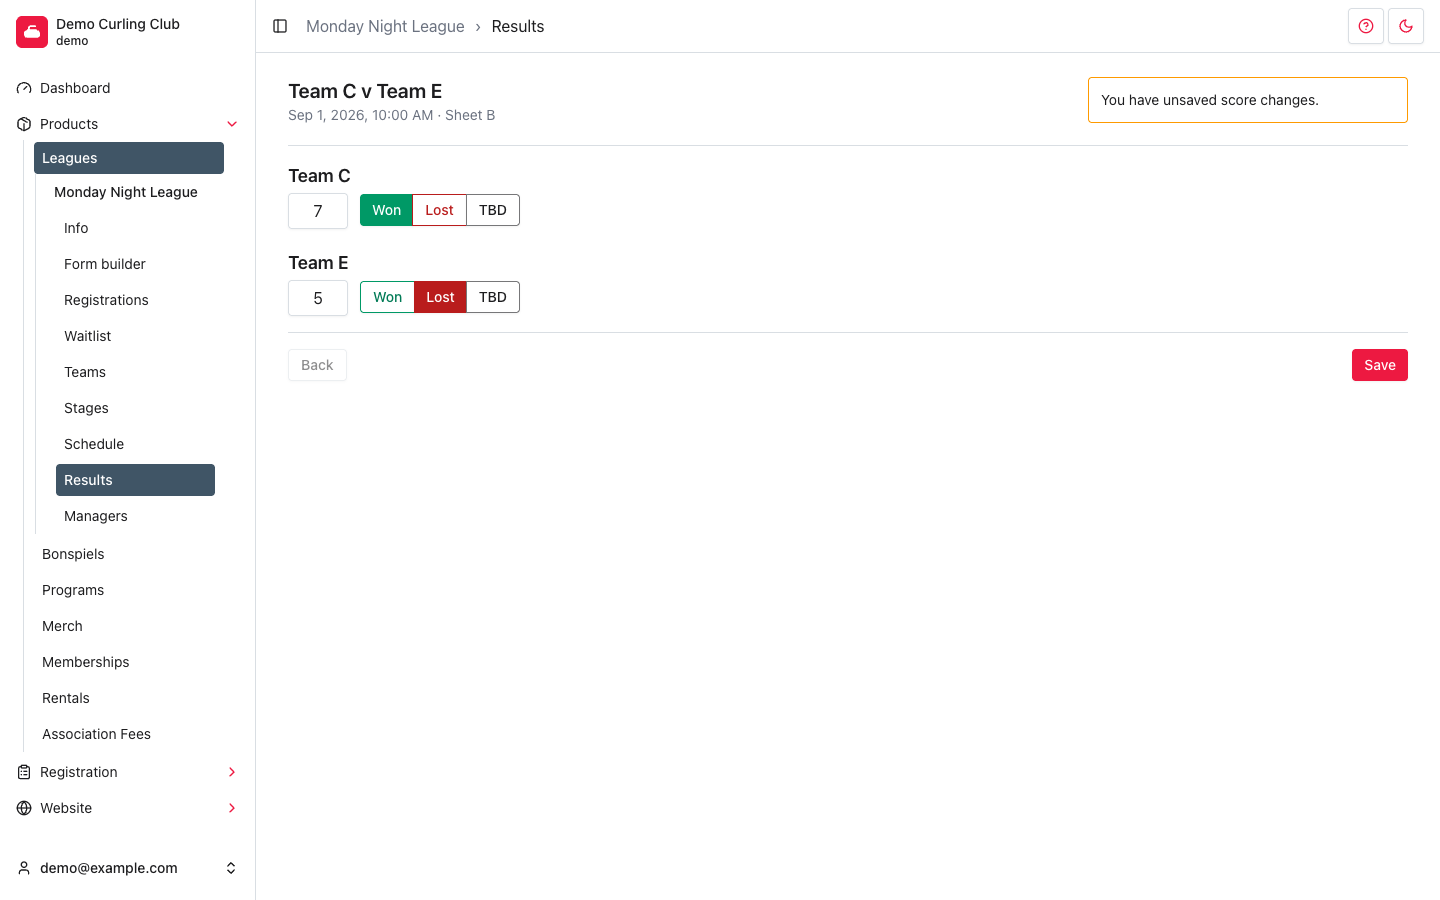1440x900 pixels.
Task: Open the Leagues menu item
Action: 129,158
